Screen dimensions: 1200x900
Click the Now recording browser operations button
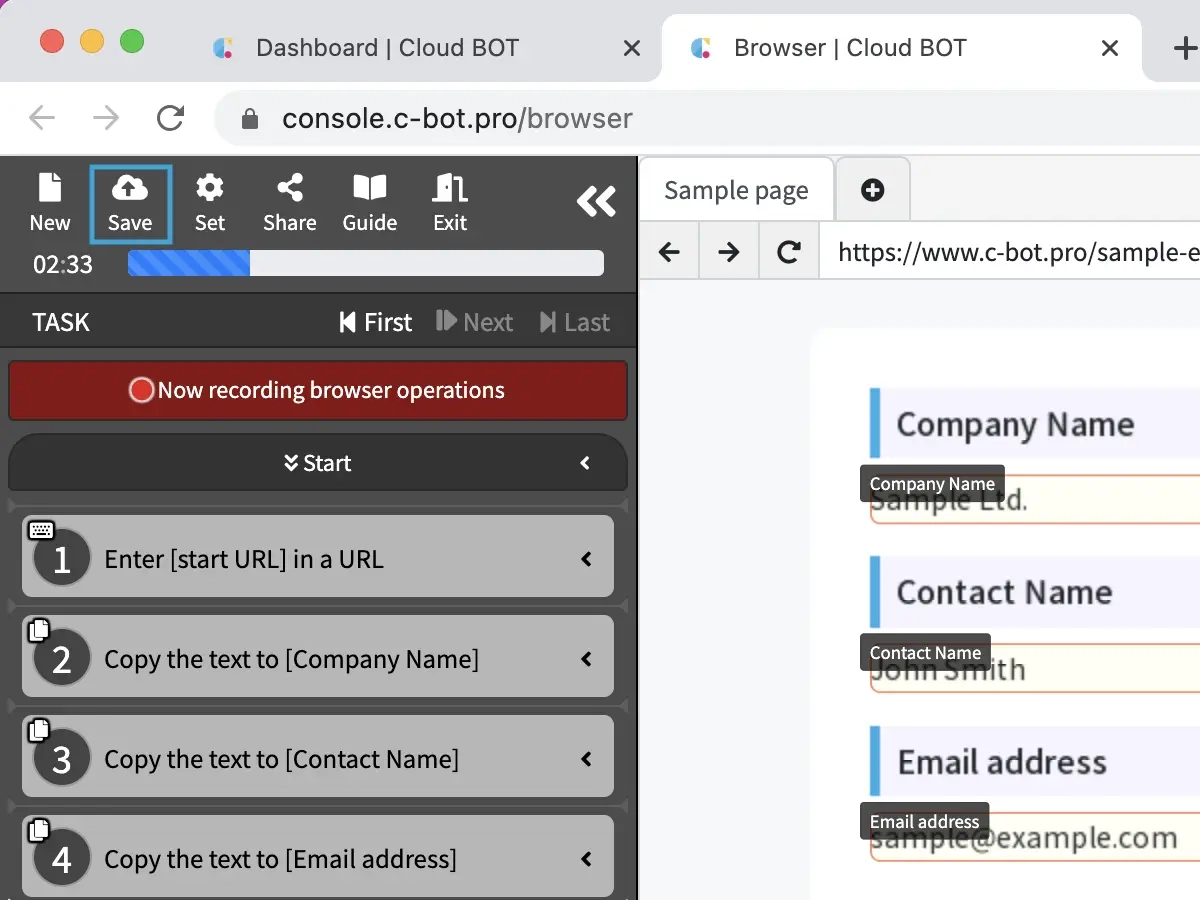click(318, 390)
